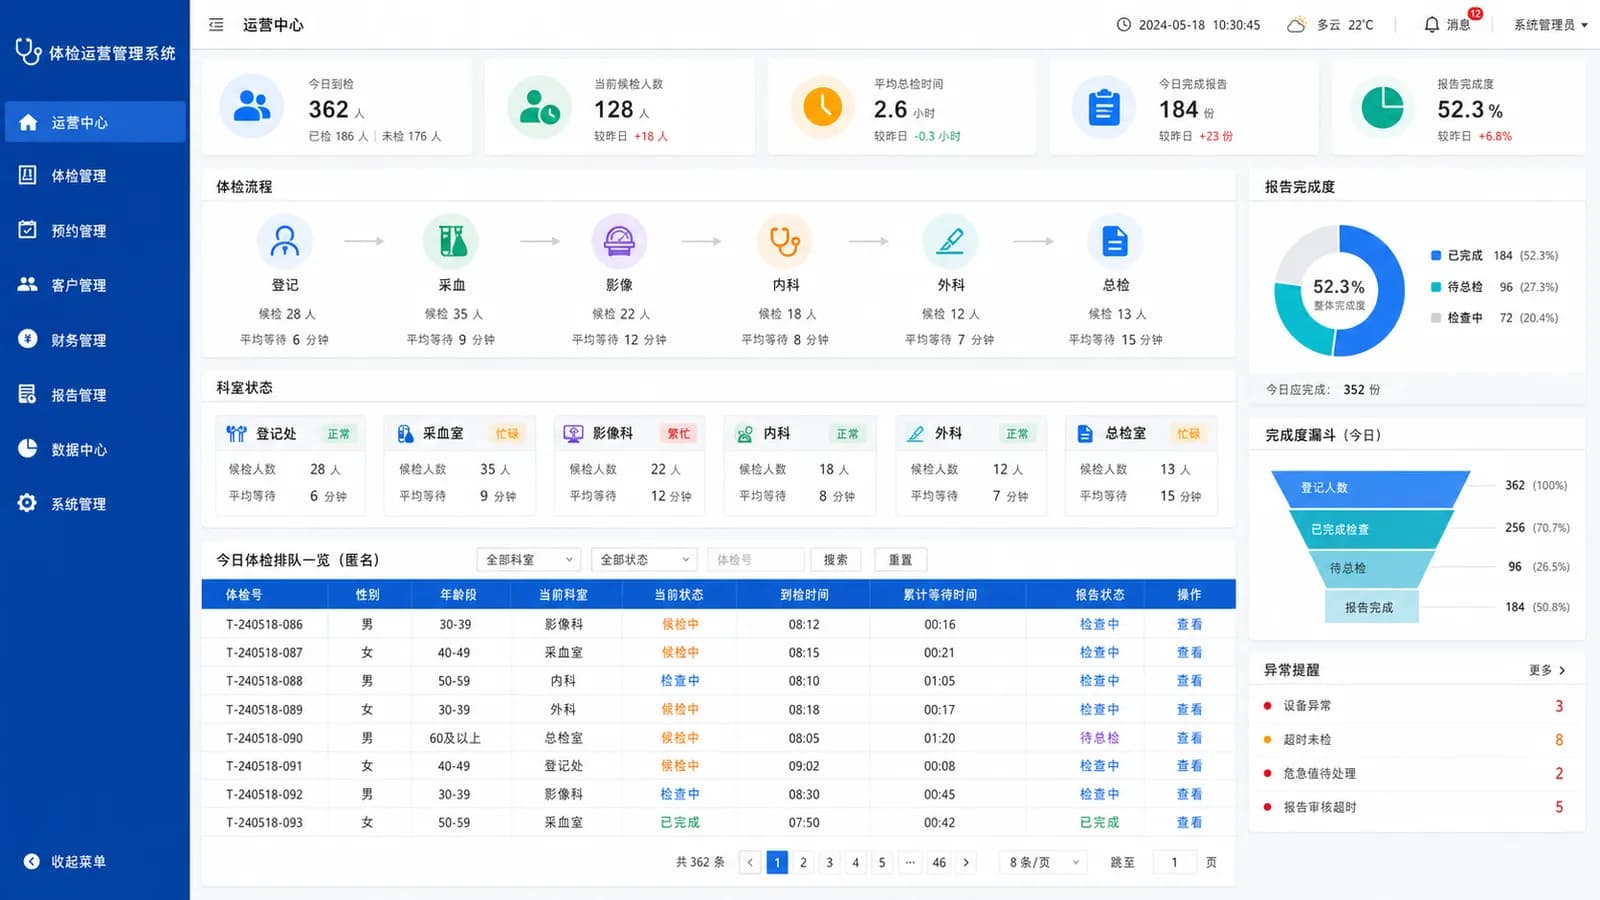
Task: Select the 内科 stethoscope flow icon
Action: point(785,241)
